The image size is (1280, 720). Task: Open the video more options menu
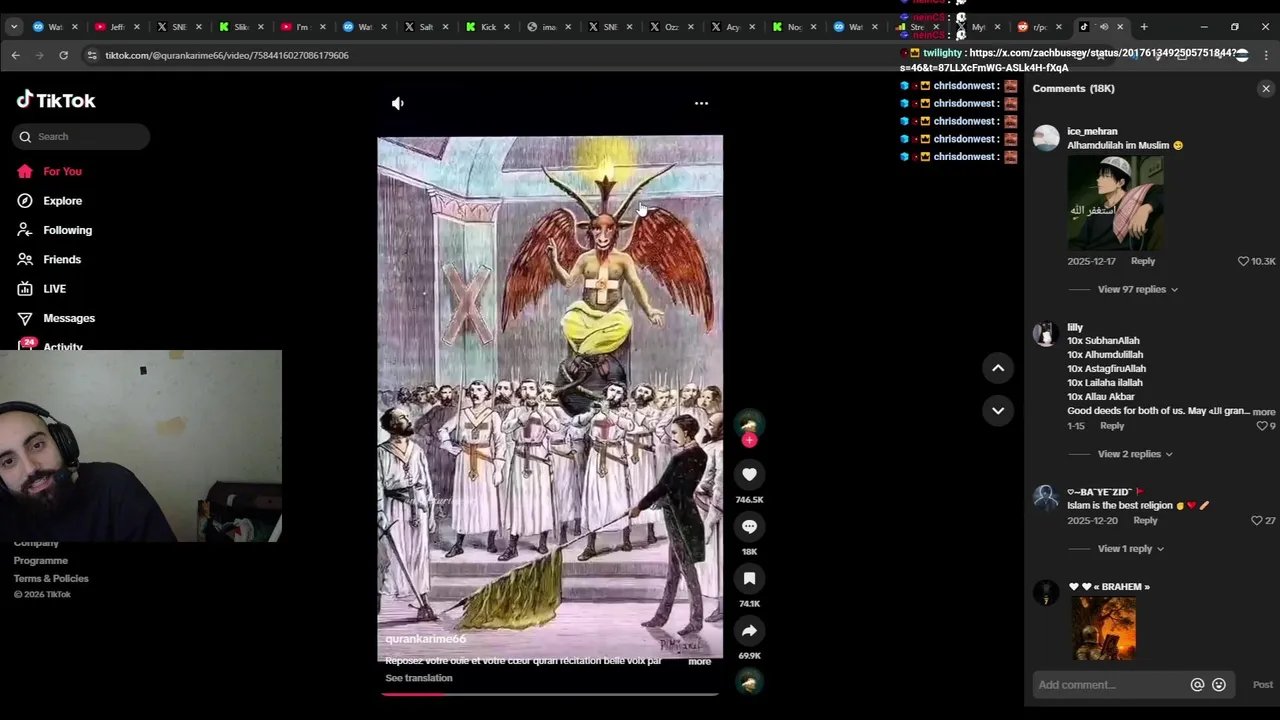(x=701, y=103)
